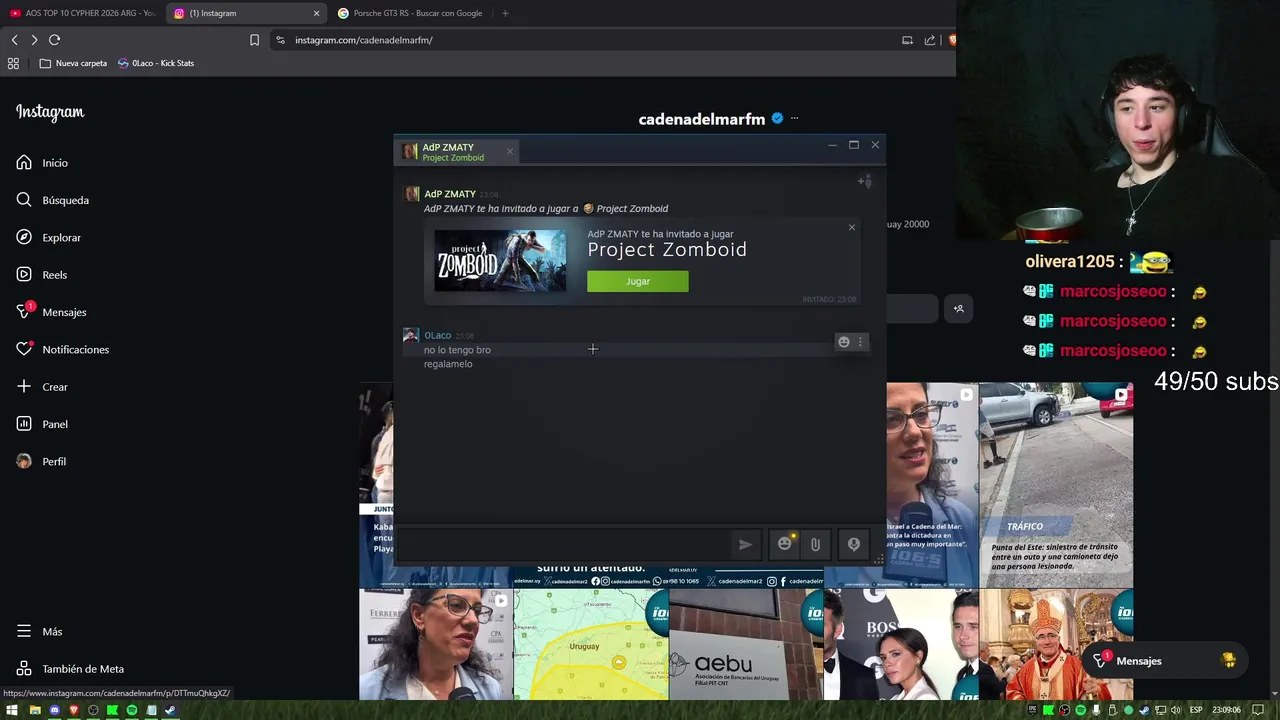
Task: Open the browser apps grid icon
Action: [13, 63]
